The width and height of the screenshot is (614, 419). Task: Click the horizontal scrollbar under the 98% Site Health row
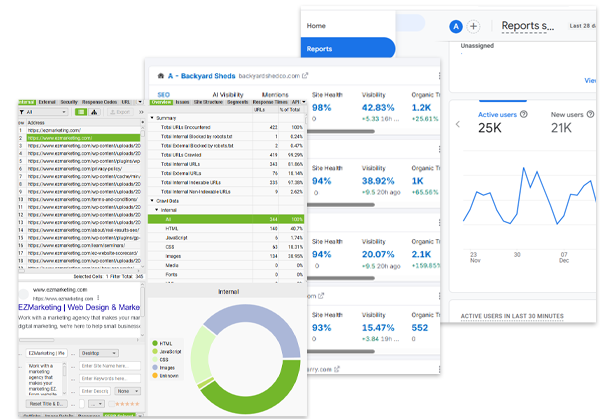coord(341,131)
